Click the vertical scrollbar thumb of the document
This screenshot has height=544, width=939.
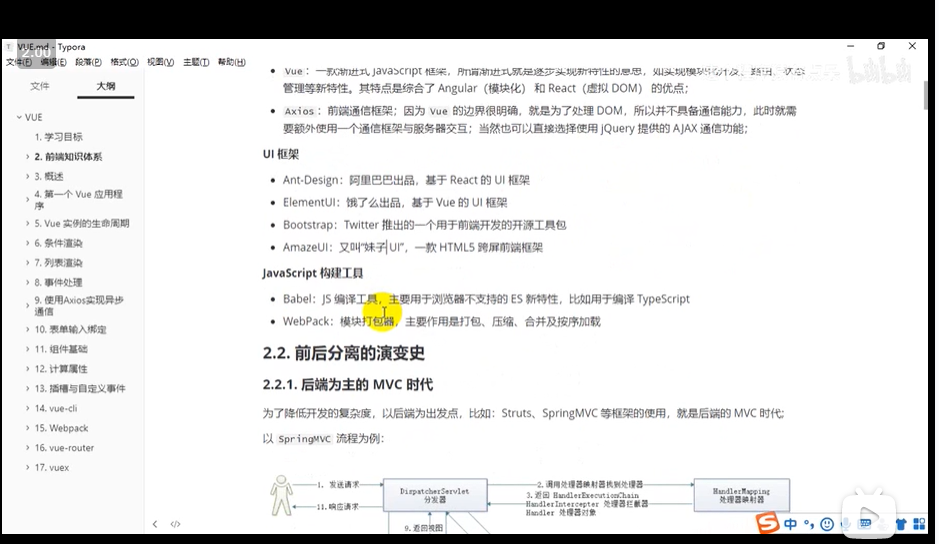pyautogui.click(x=926, y=95)
